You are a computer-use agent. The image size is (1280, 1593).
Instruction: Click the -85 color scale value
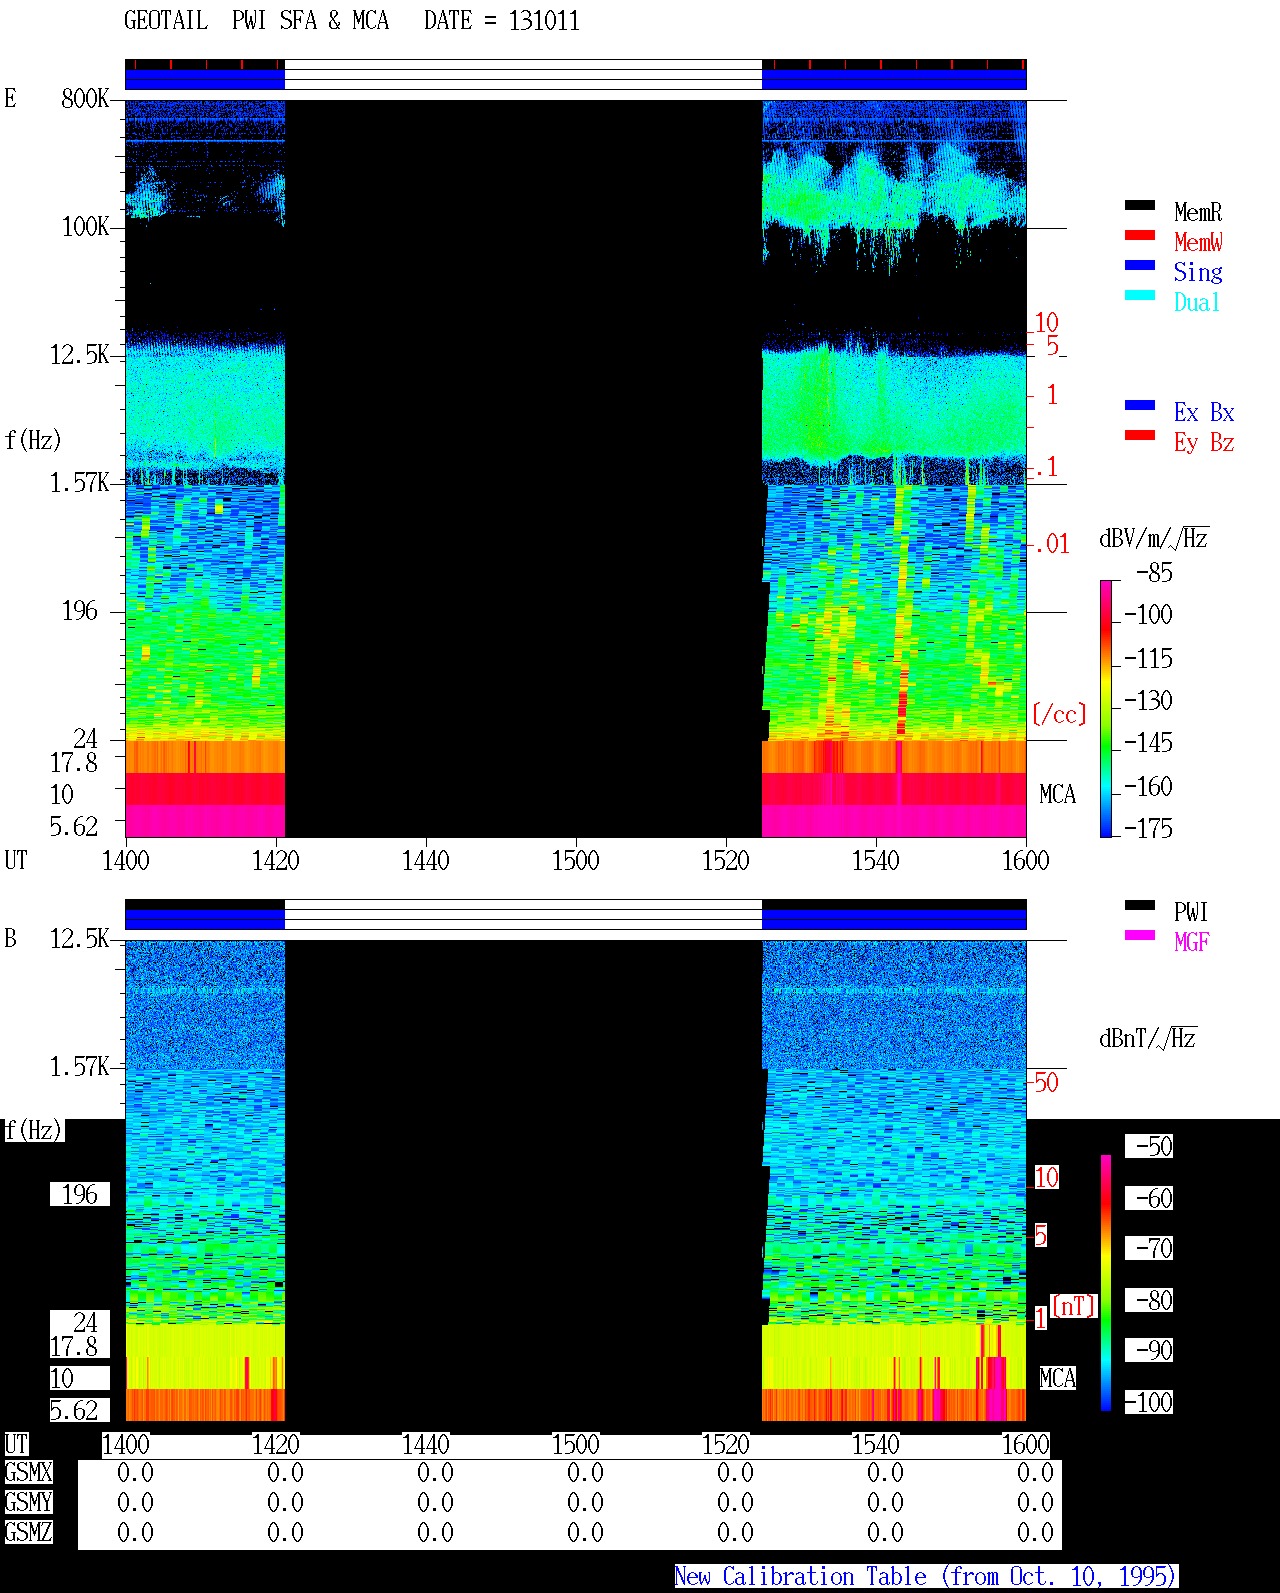[x=1154, y=573]
